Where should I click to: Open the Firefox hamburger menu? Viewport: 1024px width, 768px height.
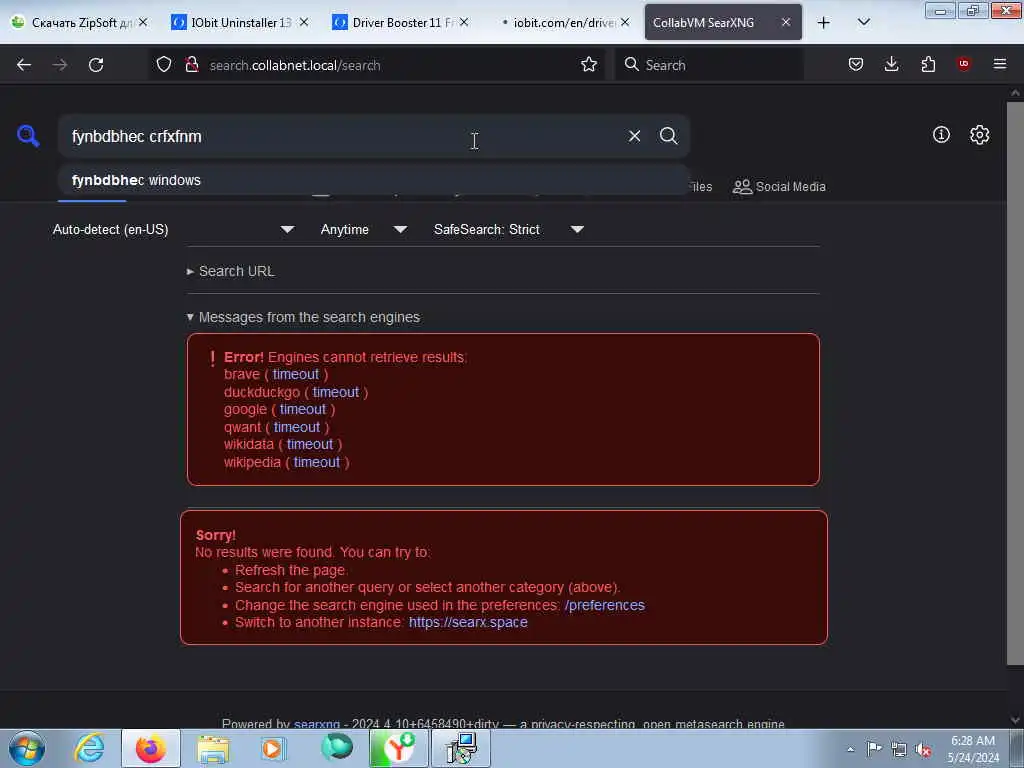pyautogui.click(x=1000, y=64)
